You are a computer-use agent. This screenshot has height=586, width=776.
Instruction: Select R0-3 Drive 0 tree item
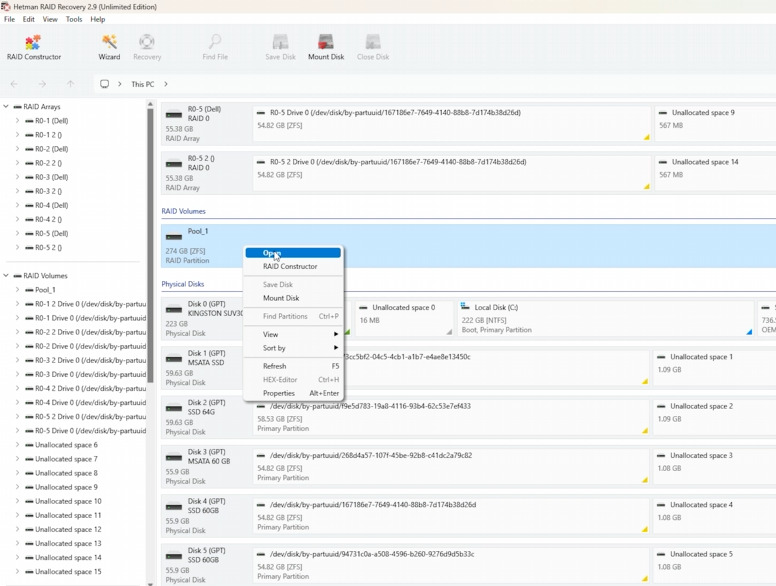tap(91, 374)
